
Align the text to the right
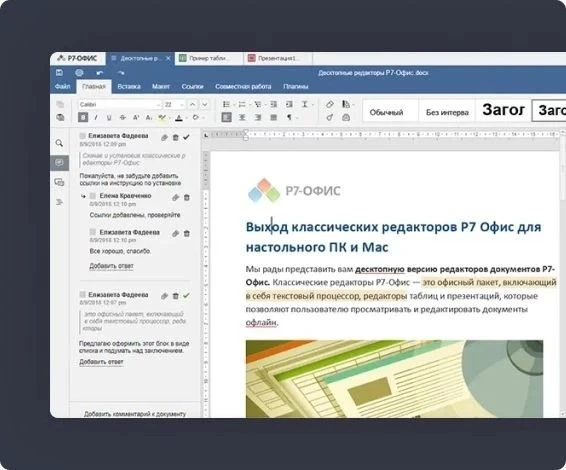pyautogui.click(x=258, y=117)
